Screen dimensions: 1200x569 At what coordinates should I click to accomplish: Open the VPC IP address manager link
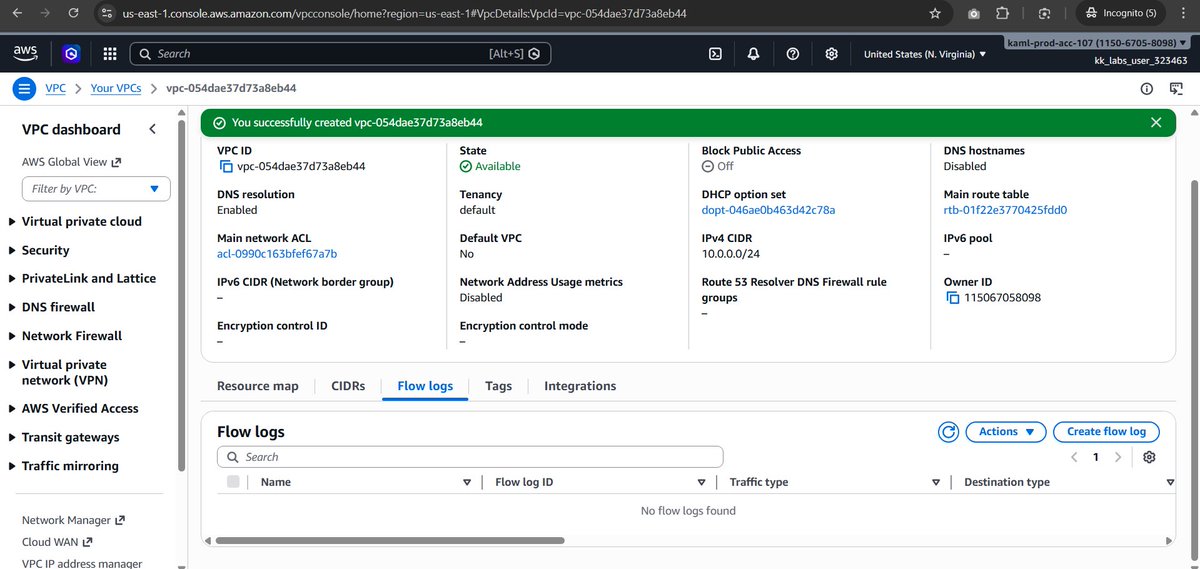[x=82, y=563]
